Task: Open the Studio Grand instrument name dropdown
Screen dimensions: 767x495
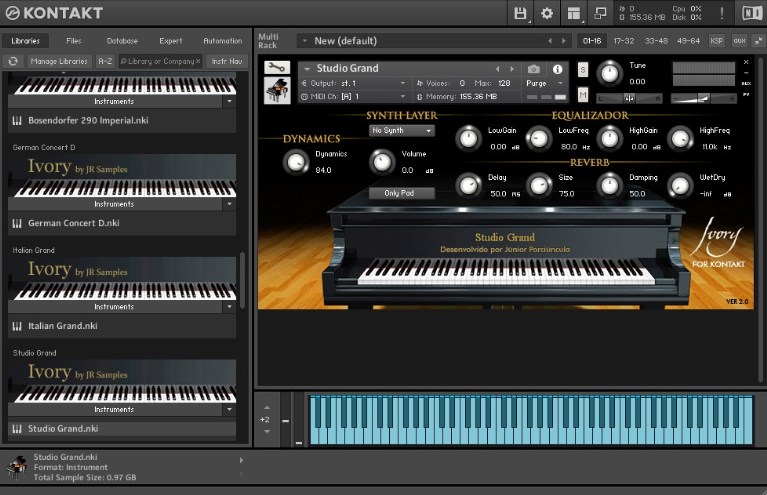Action: (307, 69)
